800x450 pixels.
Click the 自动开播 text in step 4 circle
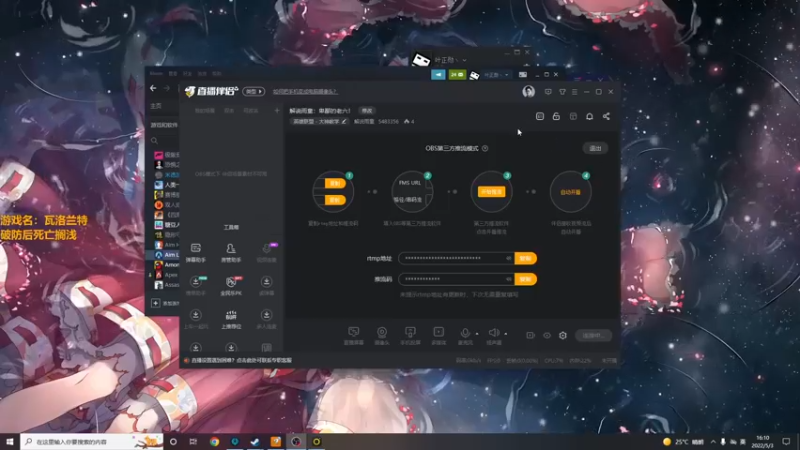pos(570,192)
